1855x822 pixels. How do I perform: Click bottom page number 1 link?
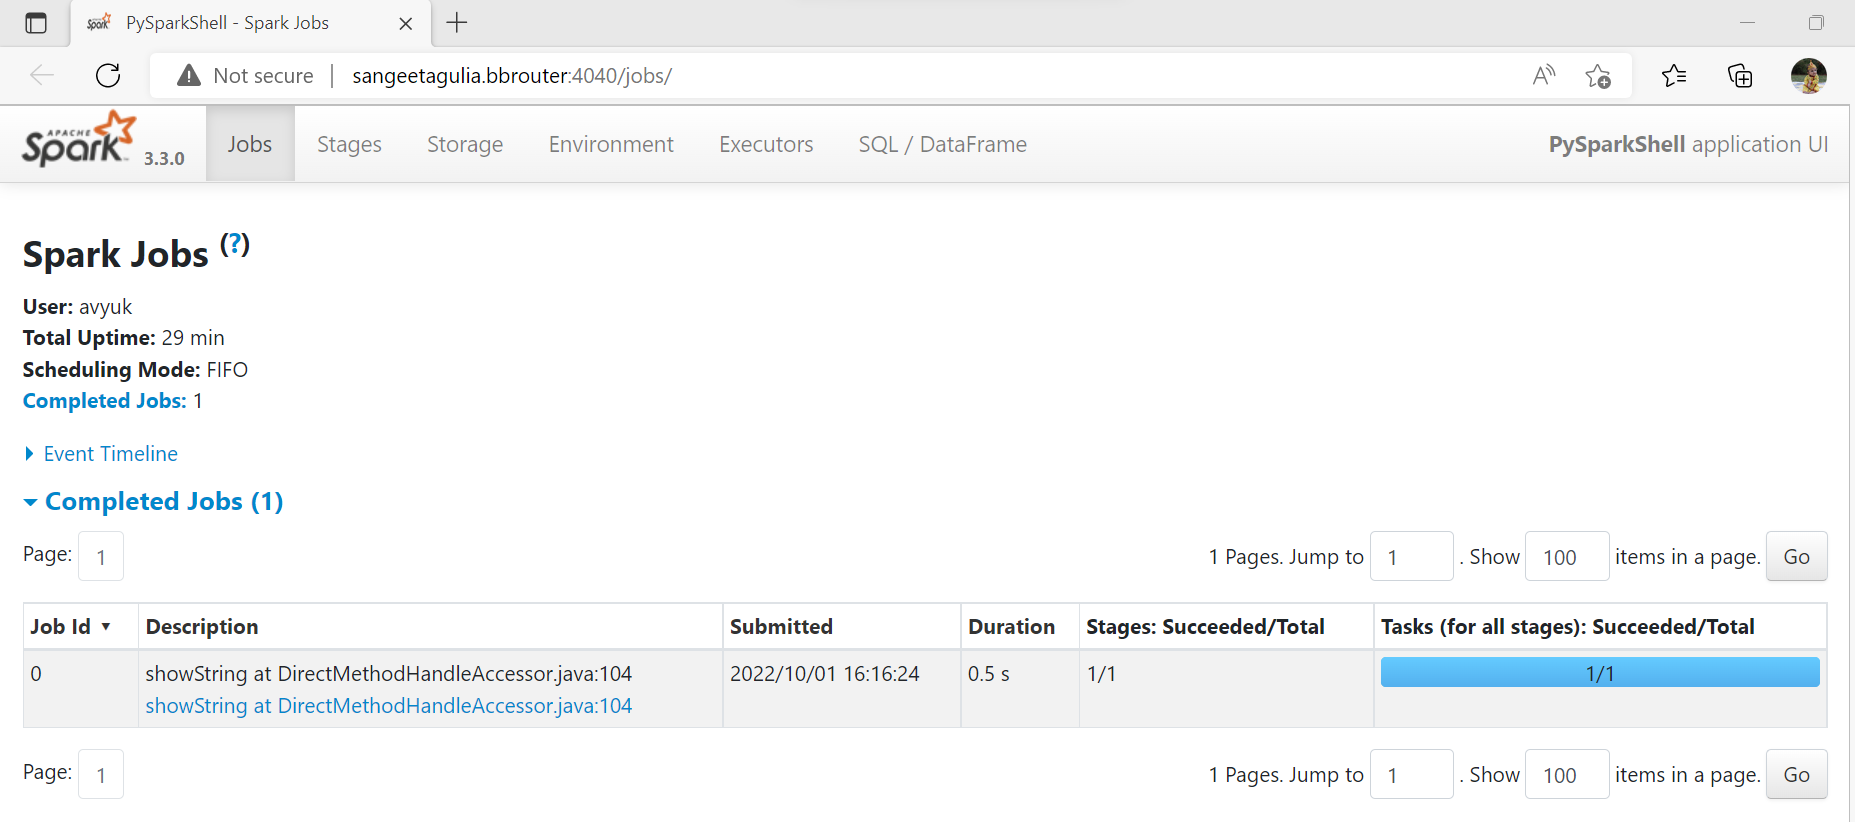click(101, 774)
